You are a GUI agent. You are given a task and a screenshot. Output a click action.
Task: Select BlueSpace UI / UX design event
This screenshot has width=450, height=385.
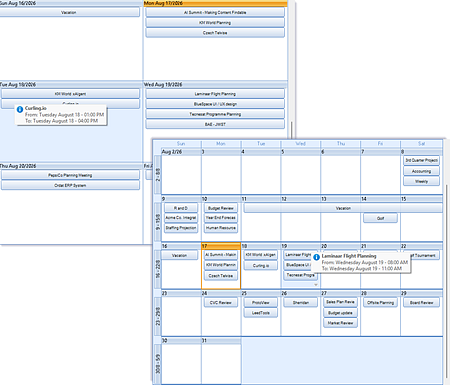click(x=215, y=104)
